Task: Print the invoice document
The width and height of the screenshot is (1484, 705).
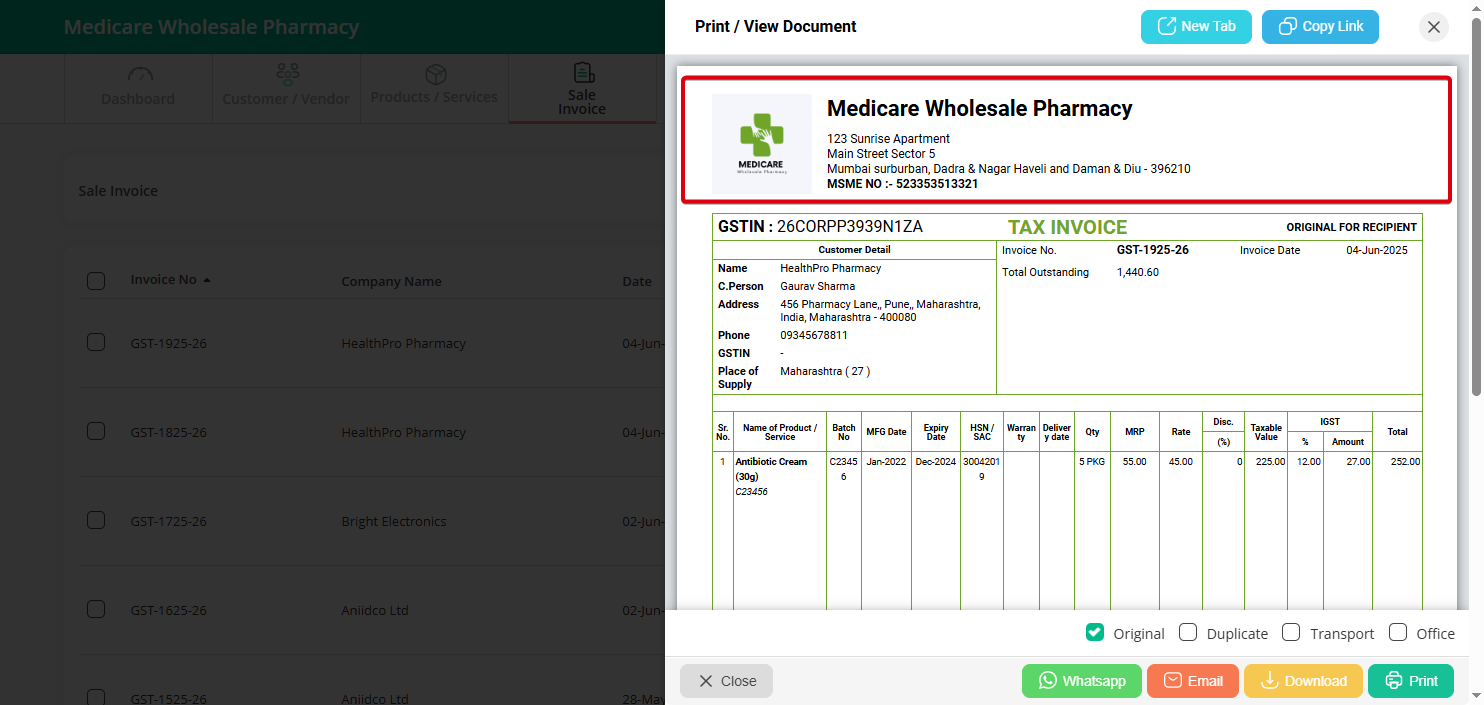Action: tap(1411, 681)
